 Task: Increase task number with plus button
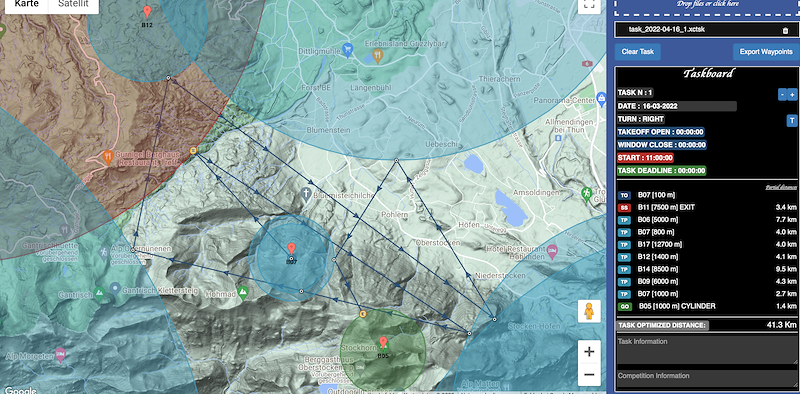pos(792,94)
